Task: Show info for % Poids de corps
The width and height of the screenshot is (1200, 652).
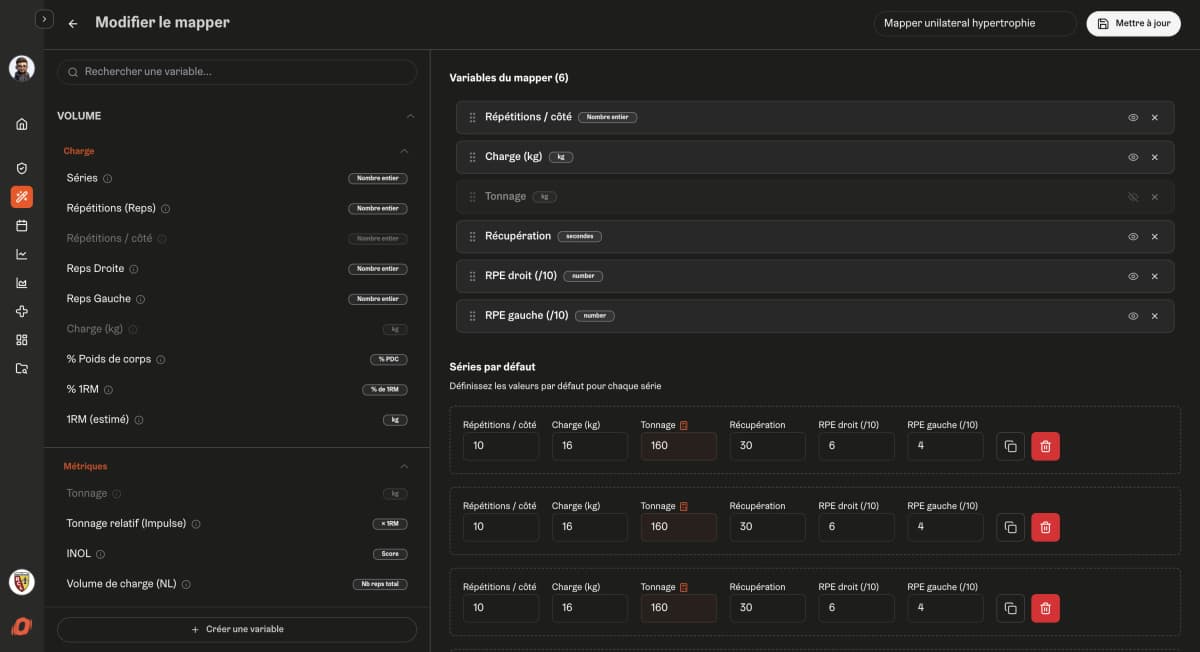Action: pos(161,359)
